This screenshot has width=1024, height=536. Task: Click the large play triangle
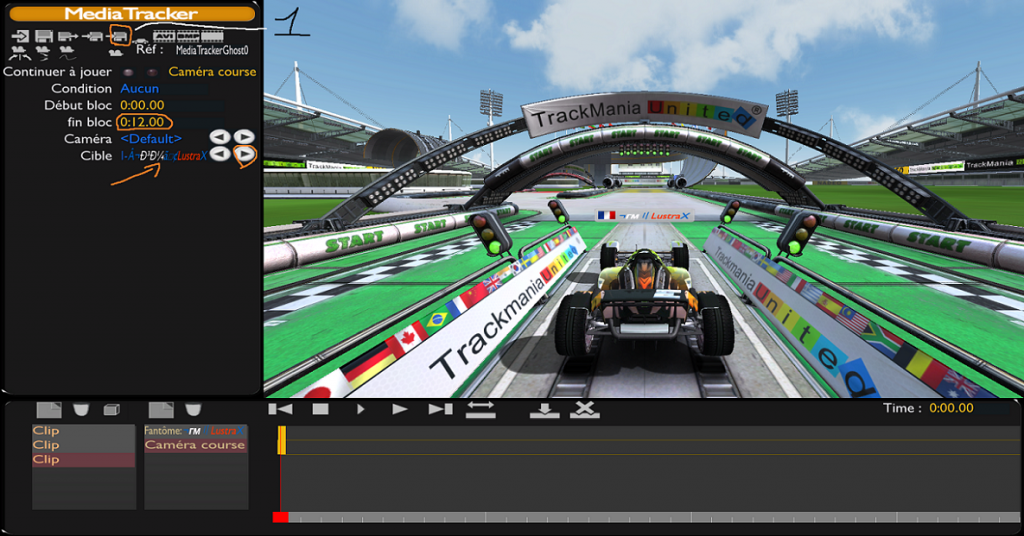point(400,409)
